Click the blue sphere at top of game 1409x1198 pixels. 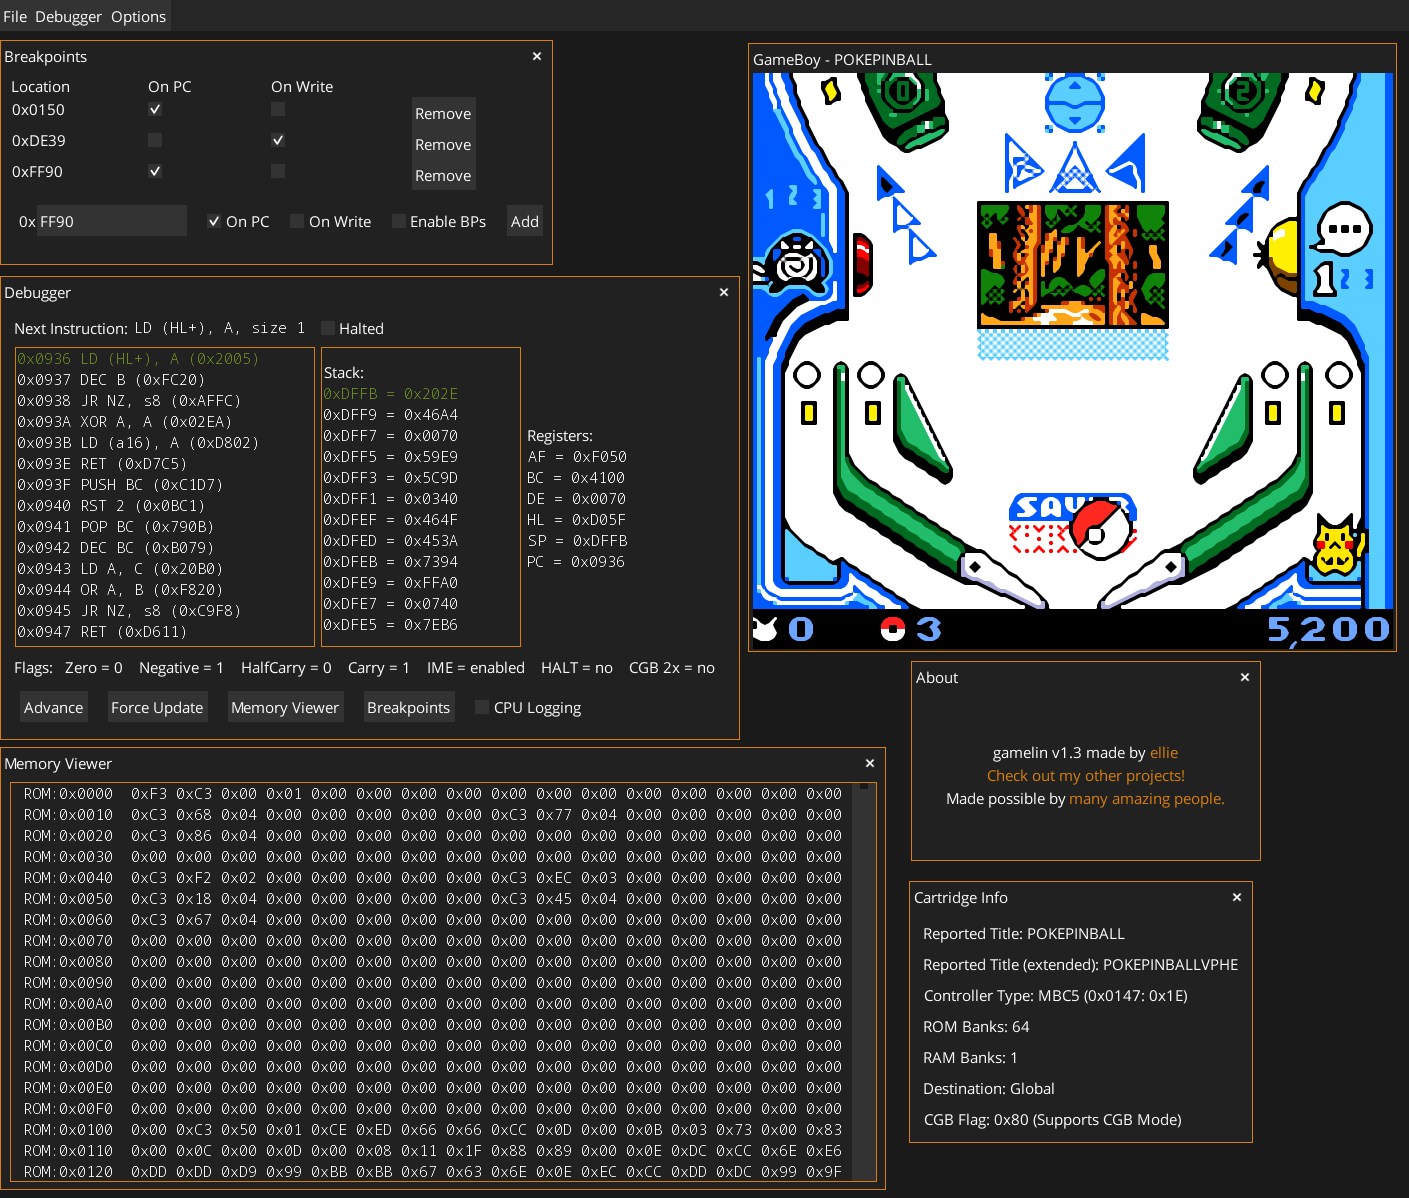point(1074,102)
